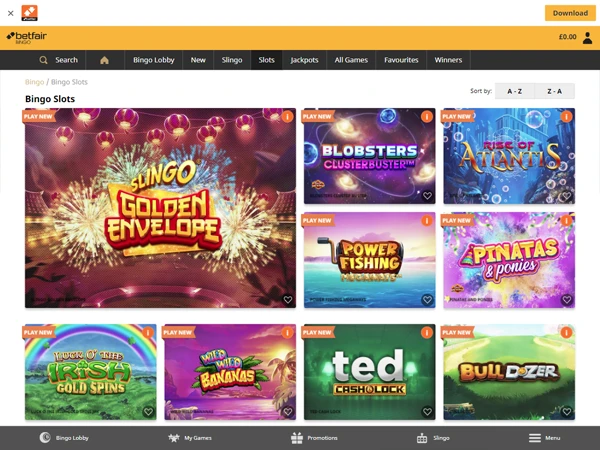The width and height of the screenshot is (600, 450).
Task: Go to the Home house icon
Action: (x=104, y=60)
